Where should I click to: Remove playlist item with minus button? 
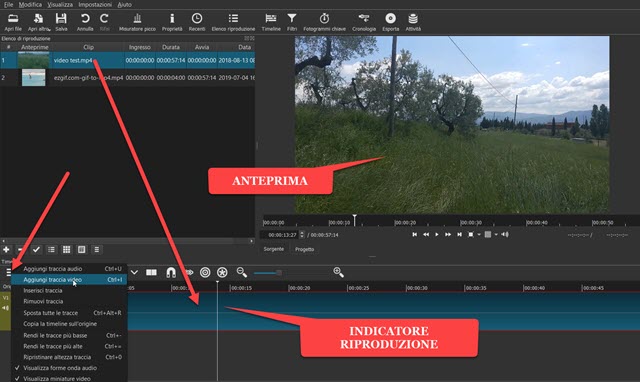click(20, 249)
